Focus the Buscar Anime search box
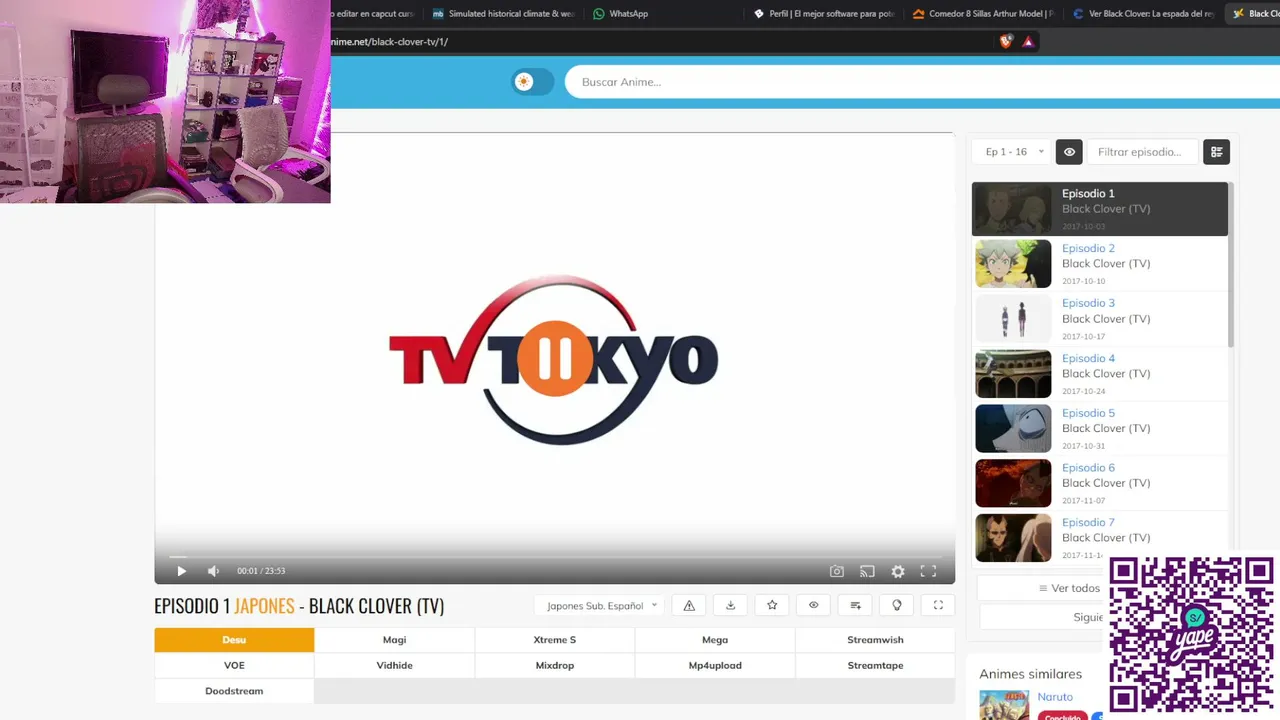The image size is (1280, 720). [x=920, y=82]
